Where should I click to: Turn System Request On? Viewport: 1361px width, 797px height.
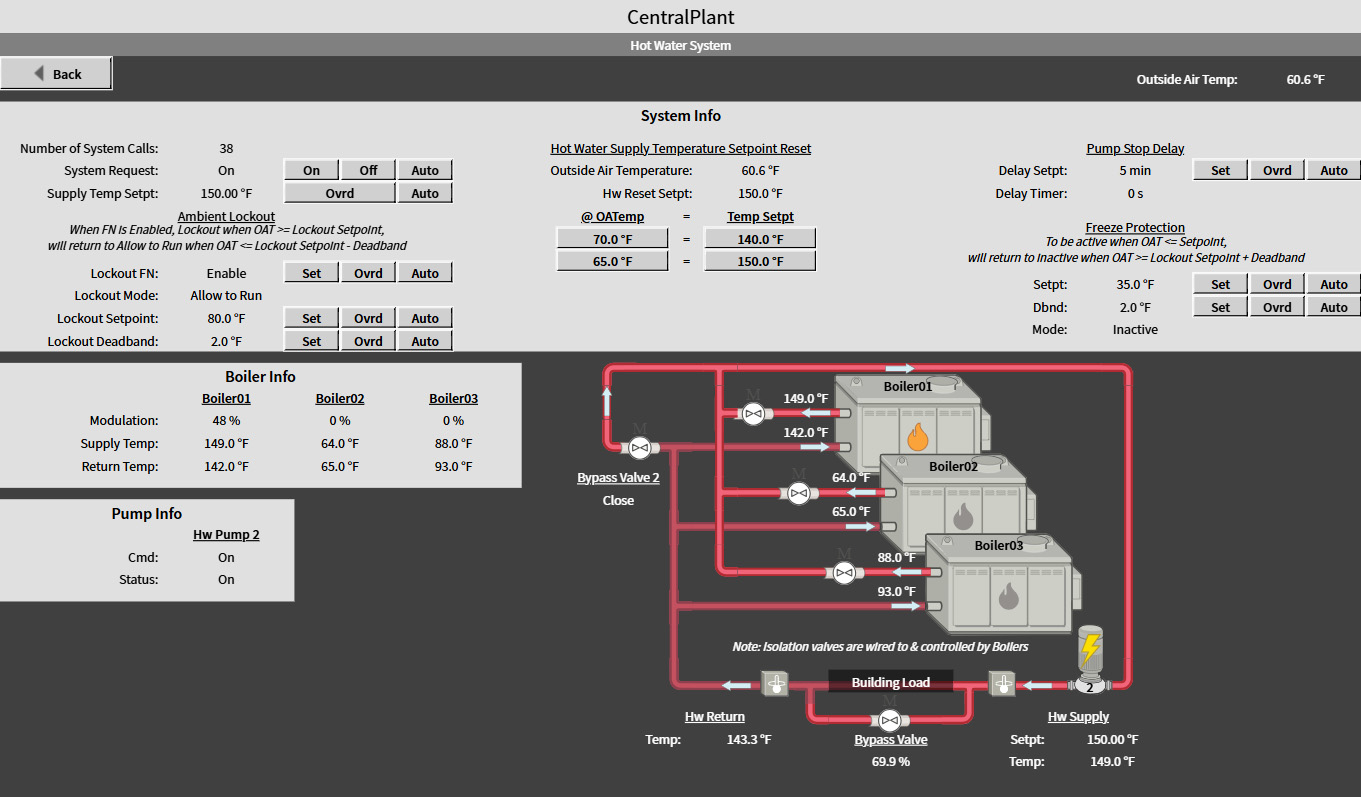coord(312,170)
